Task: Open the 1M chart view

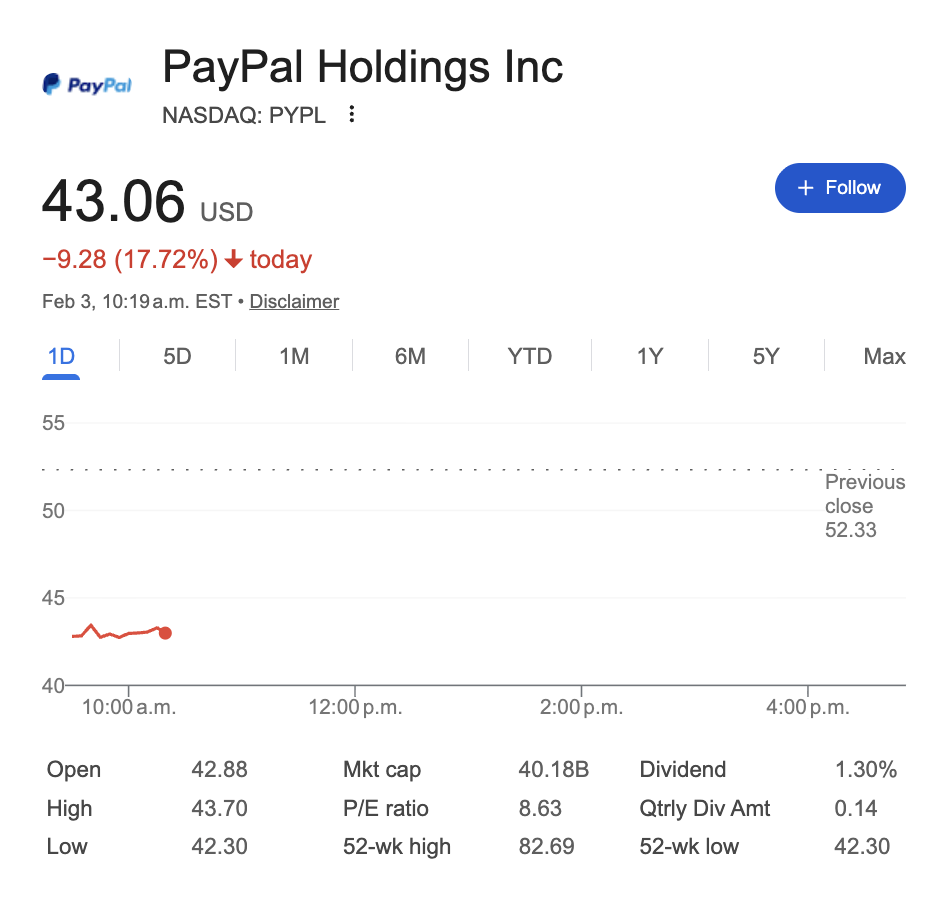Action: [294, 356]
